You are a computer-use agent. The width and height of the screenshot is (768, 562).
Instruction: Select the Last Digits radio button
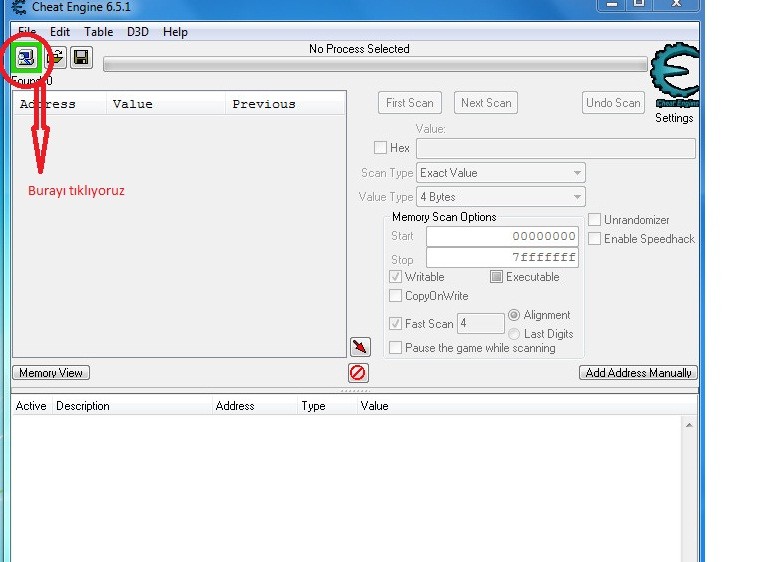514,334
